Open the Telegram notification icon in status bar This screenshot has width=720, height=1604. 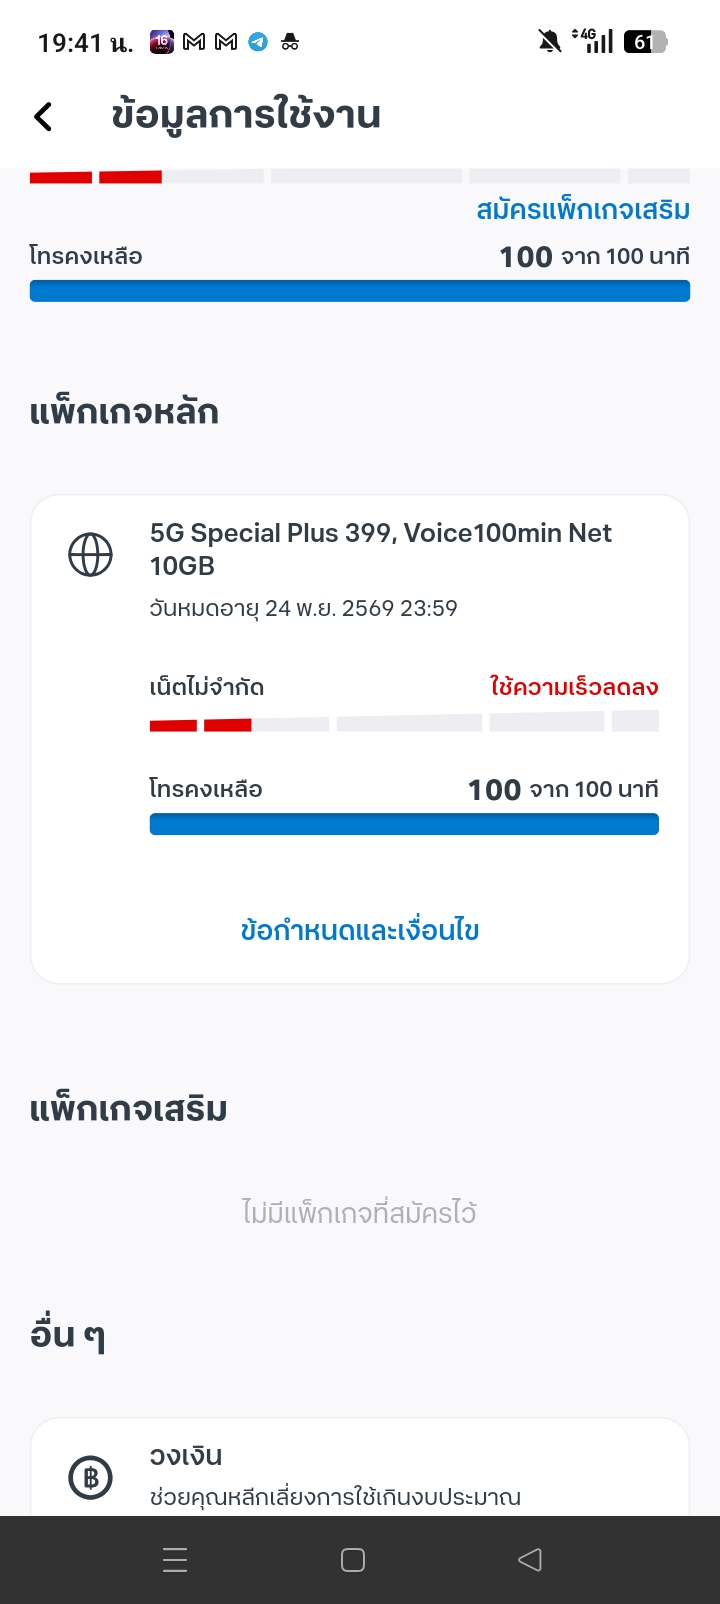(258, 42)
